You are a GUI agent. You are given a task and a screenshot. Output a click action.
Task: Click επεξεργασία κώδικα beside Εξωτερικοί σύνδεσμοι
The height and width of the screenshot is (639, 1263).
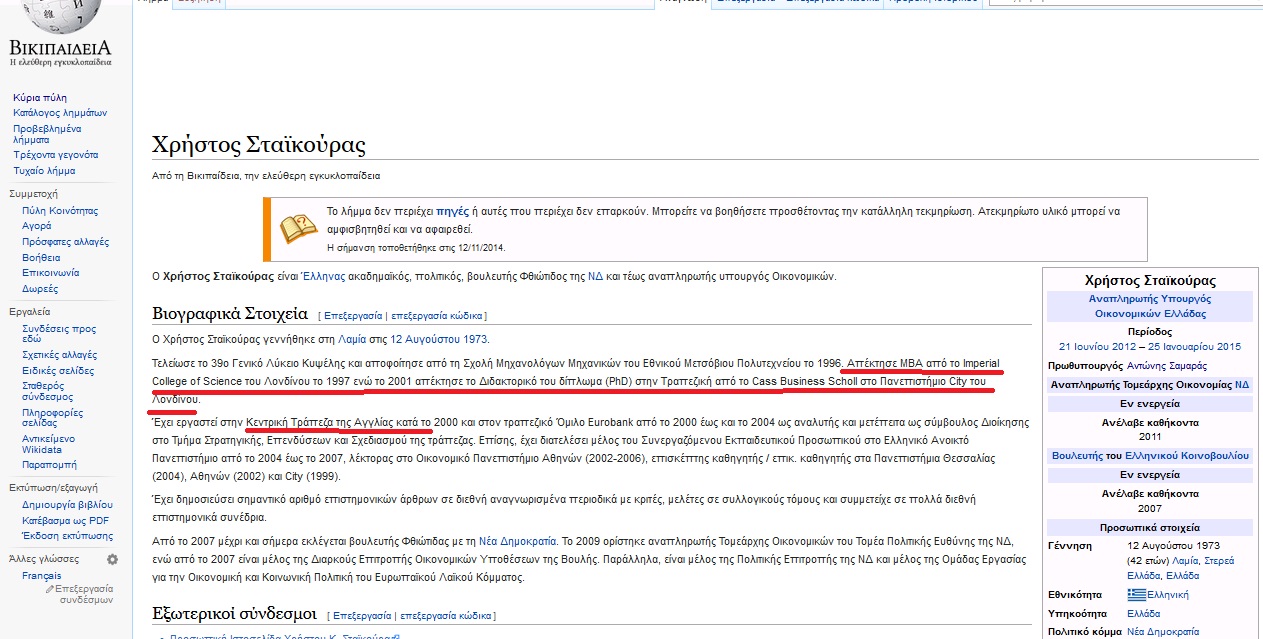point(445,615)
